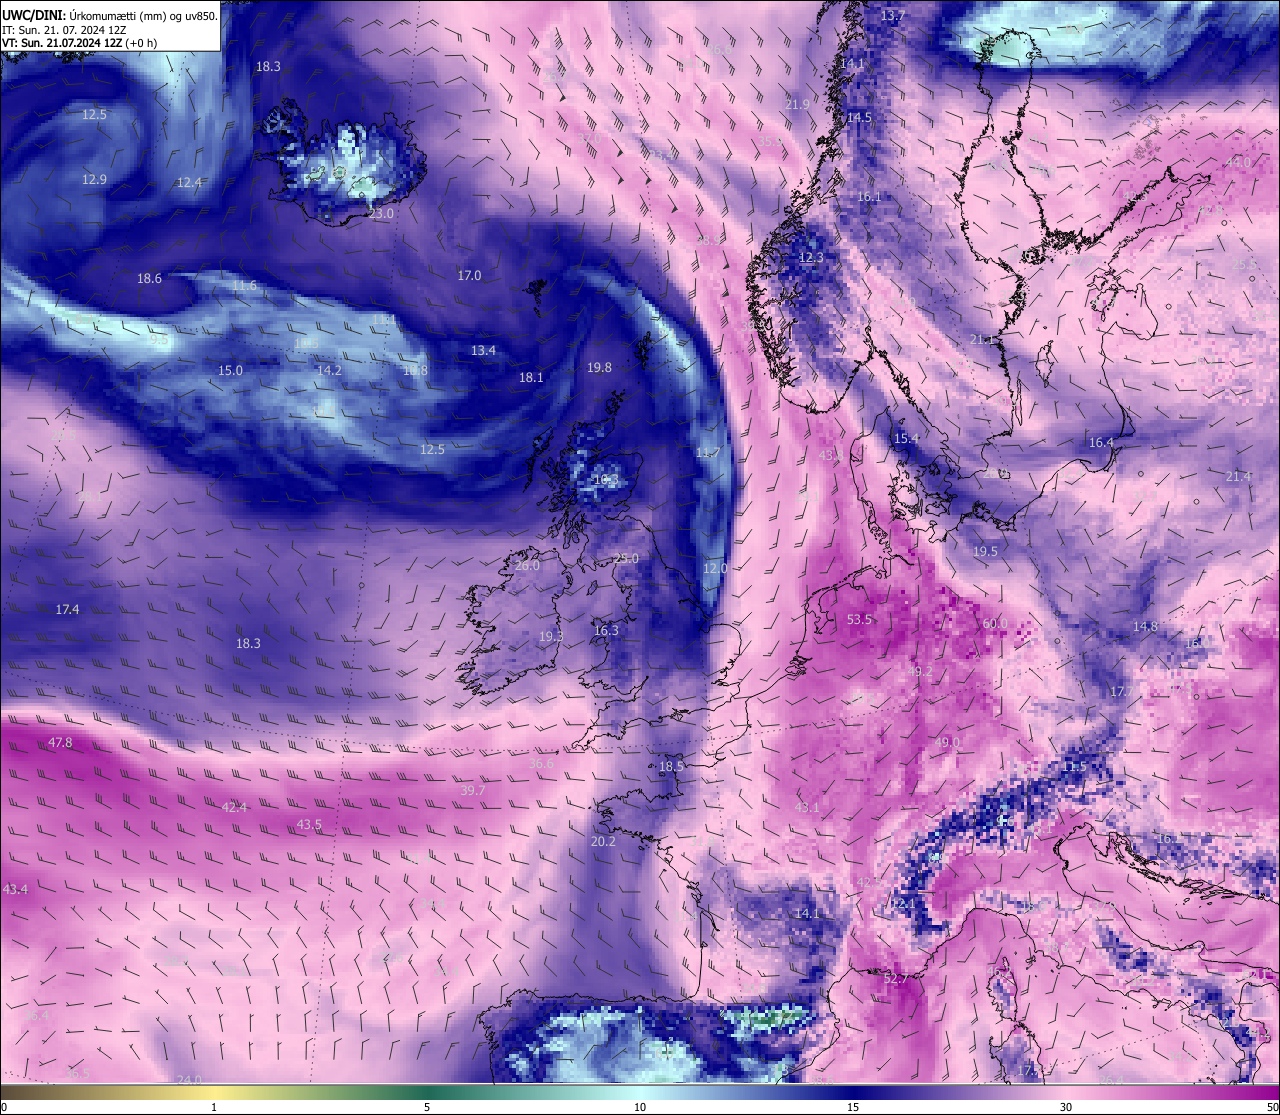
Task: Click the 18.1 value on the map
Action: pyautogui.click(x=531, y=378)
